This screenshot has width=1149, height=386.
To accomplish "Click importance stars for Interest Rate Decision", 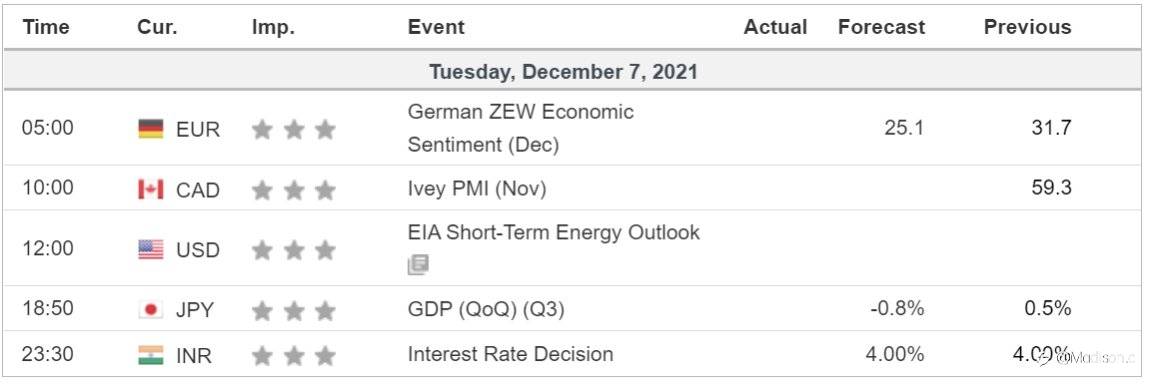I will (x=294, y=356).
